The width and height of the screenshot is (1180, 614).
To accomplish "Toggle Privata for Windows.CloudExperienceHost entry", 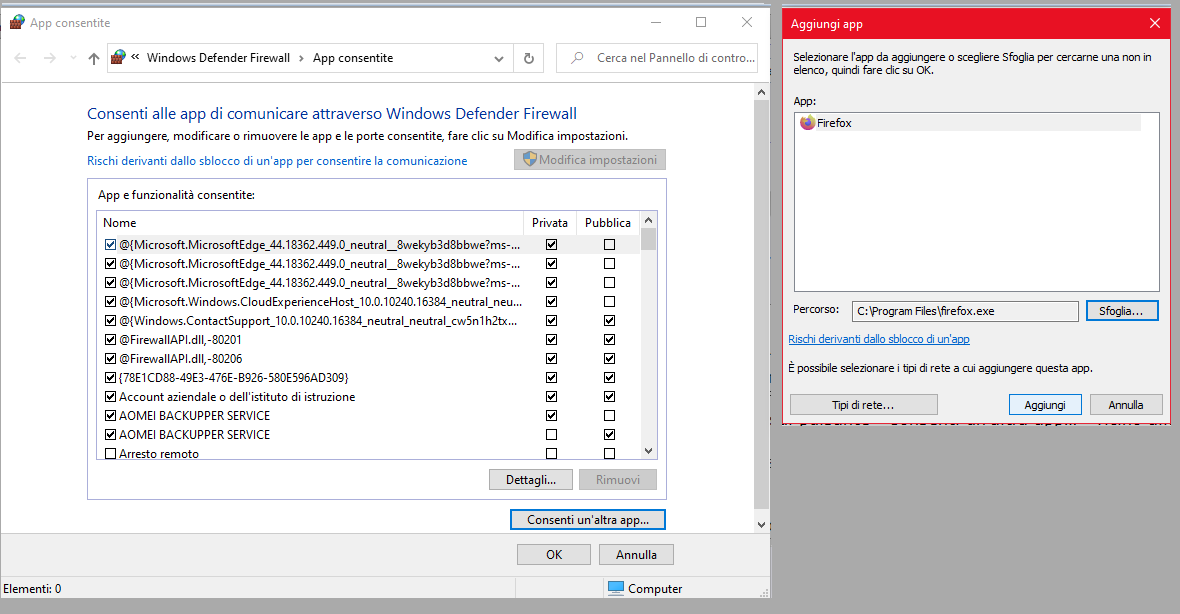I will pos(552,302).
